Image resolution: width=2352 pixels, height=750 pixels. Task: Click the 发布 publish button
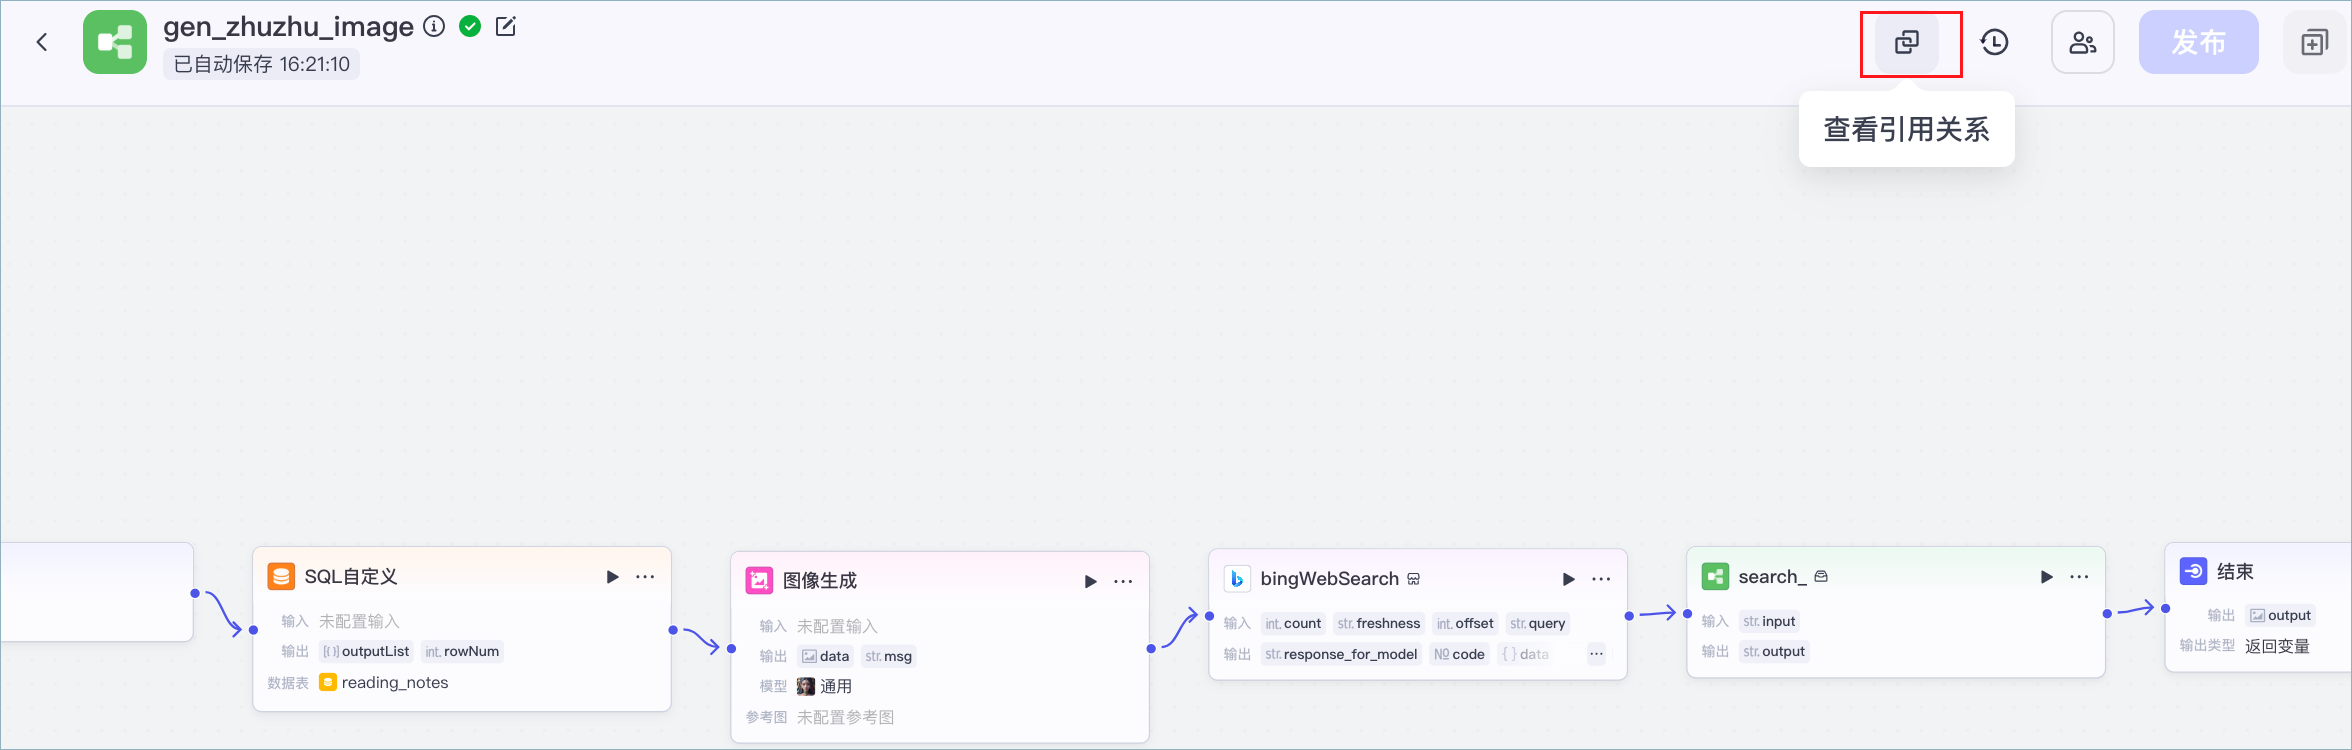tap(2199, 42)
